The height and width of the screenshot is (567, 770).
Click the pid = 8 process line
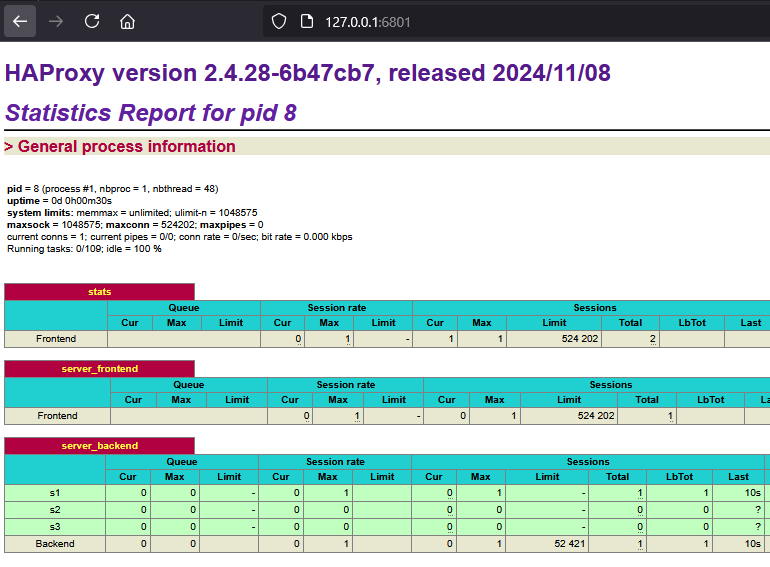pyautogui.click(x=112, y=189)
